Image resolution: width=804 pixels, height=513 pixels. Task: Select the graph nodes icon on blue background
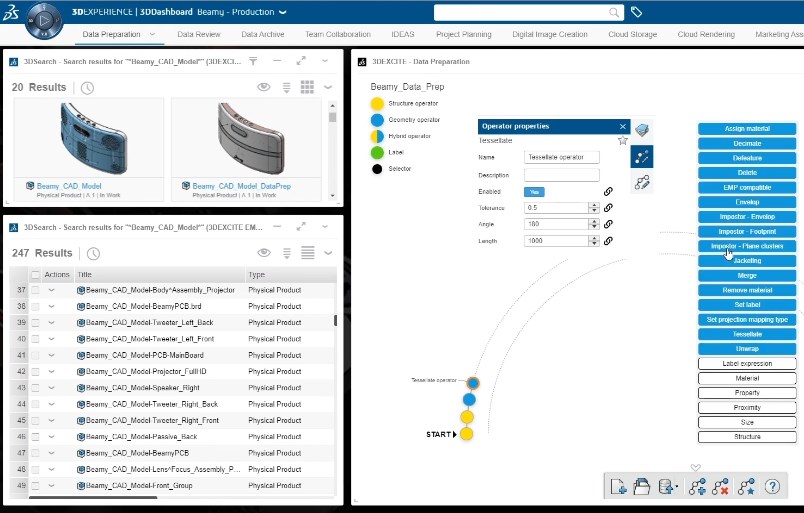(642, 157)
